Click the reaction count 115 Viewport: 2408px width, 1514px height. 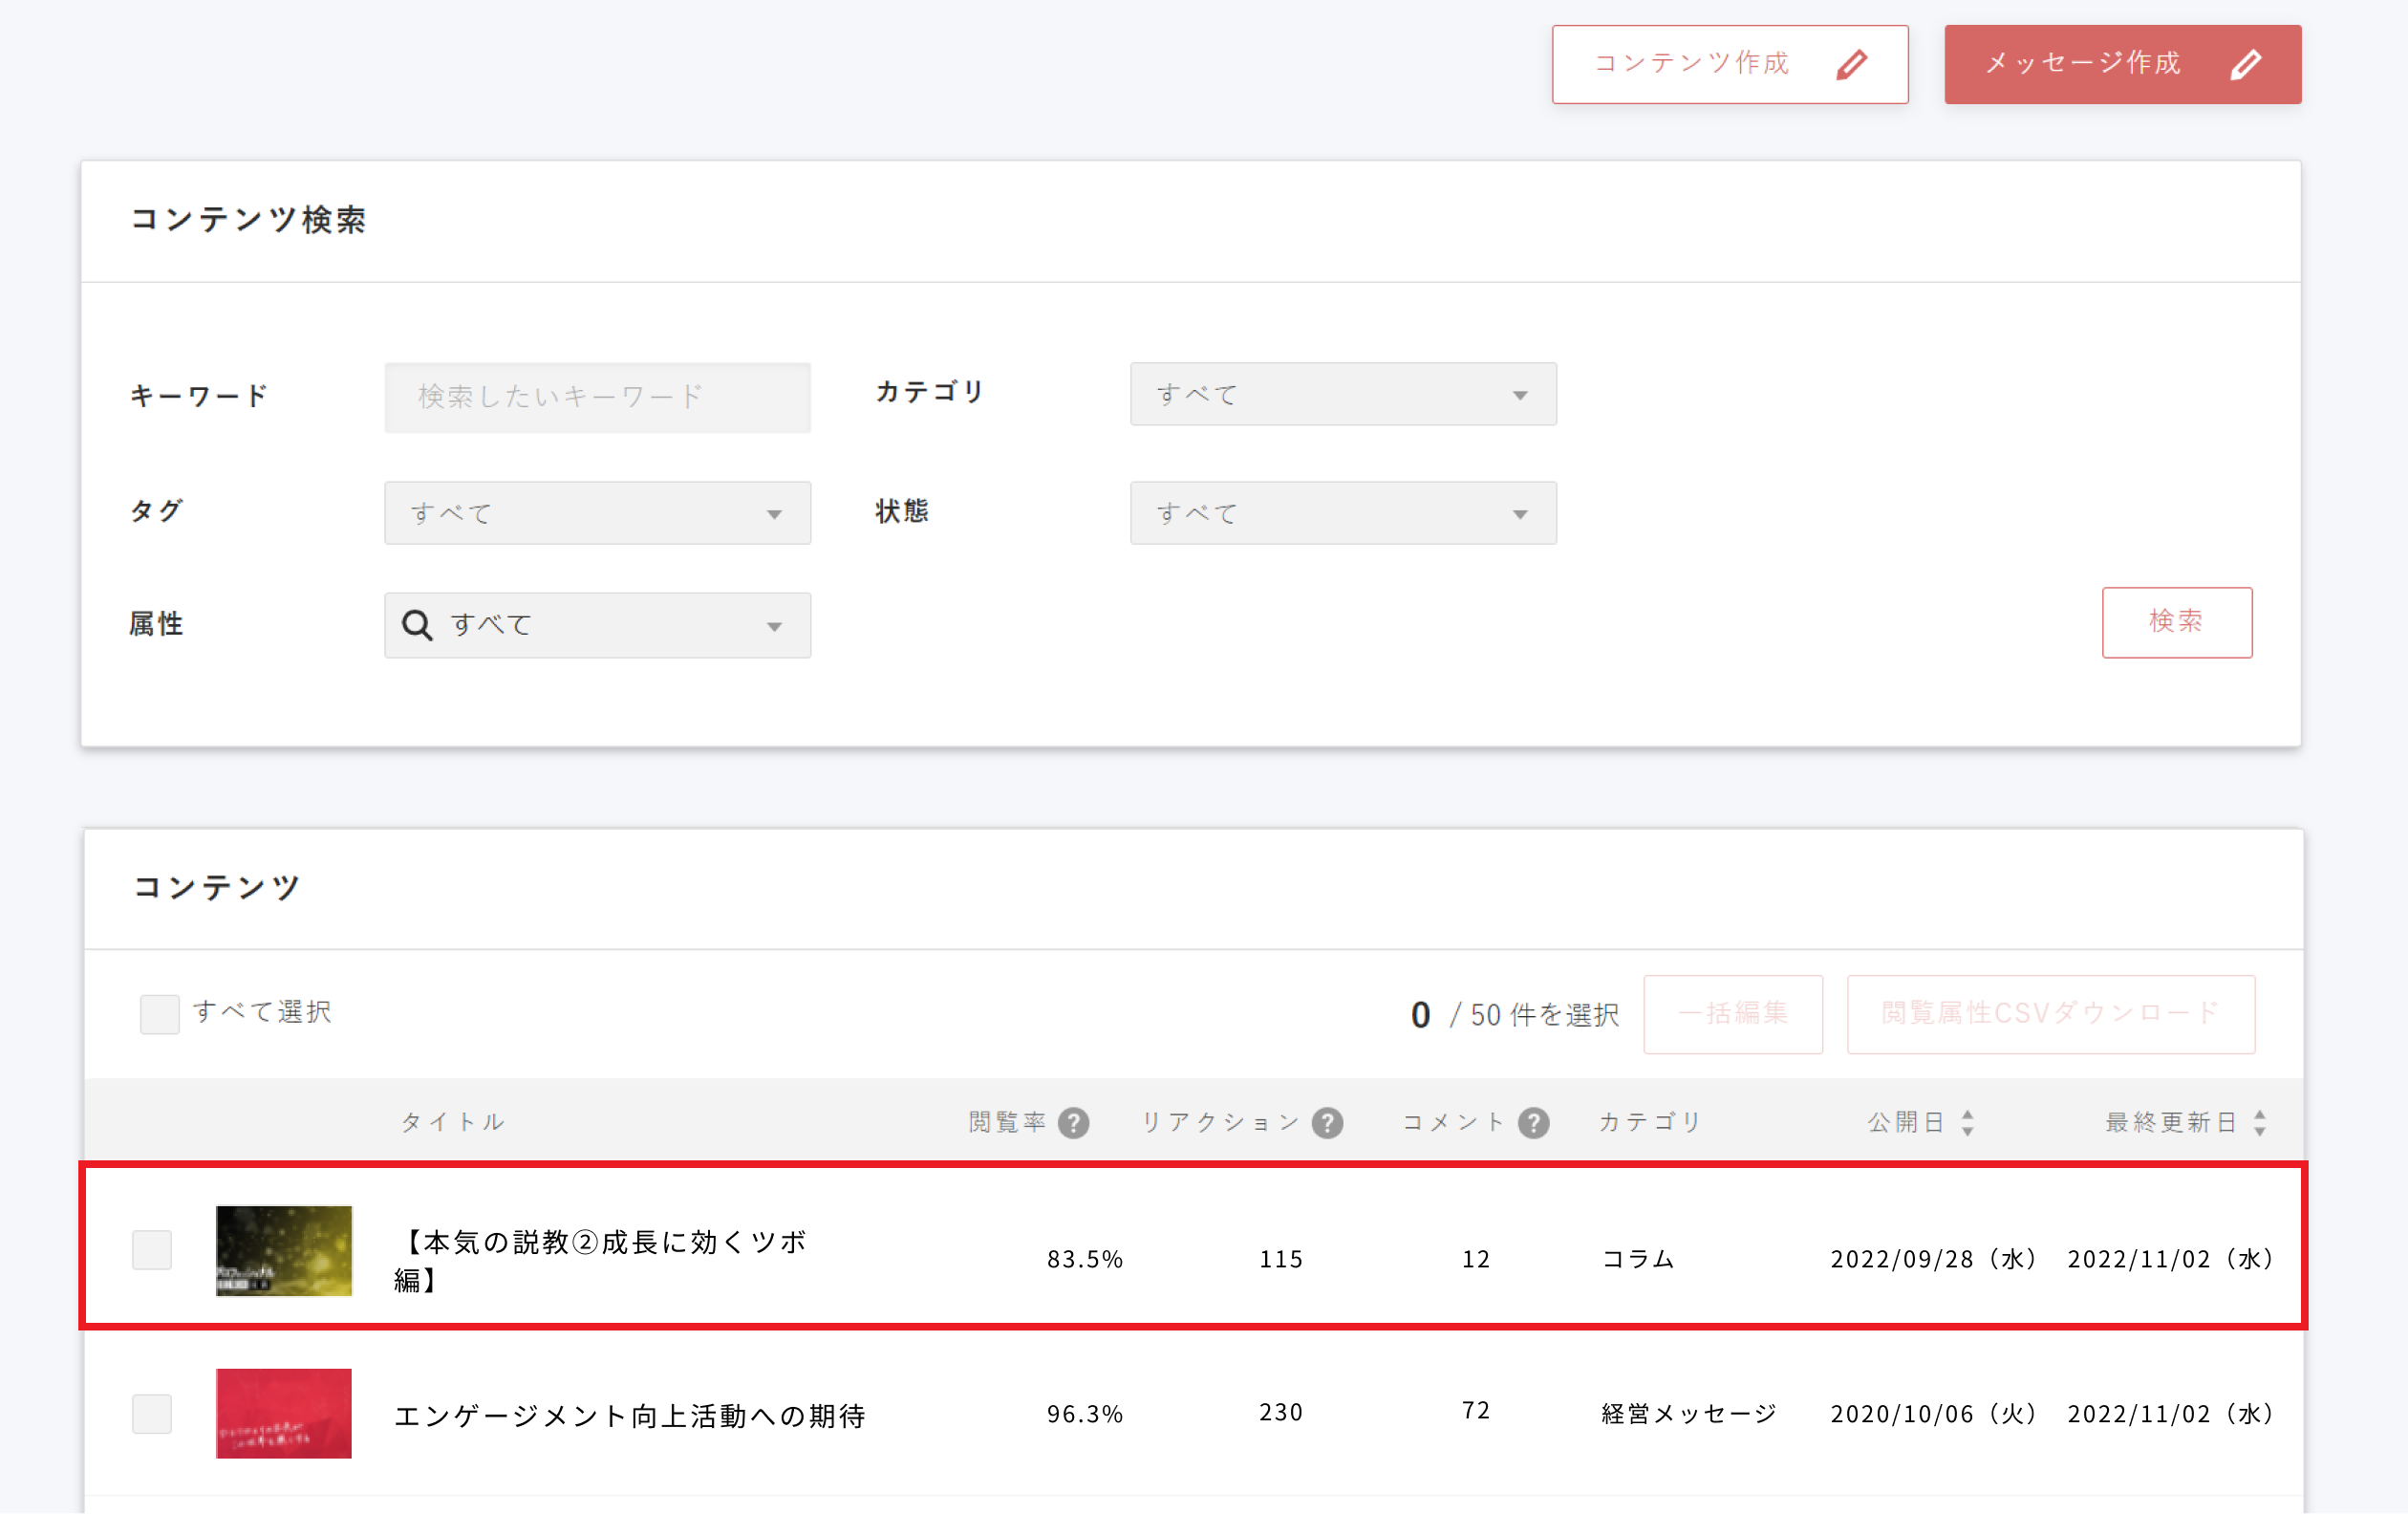[1280, 1259]
